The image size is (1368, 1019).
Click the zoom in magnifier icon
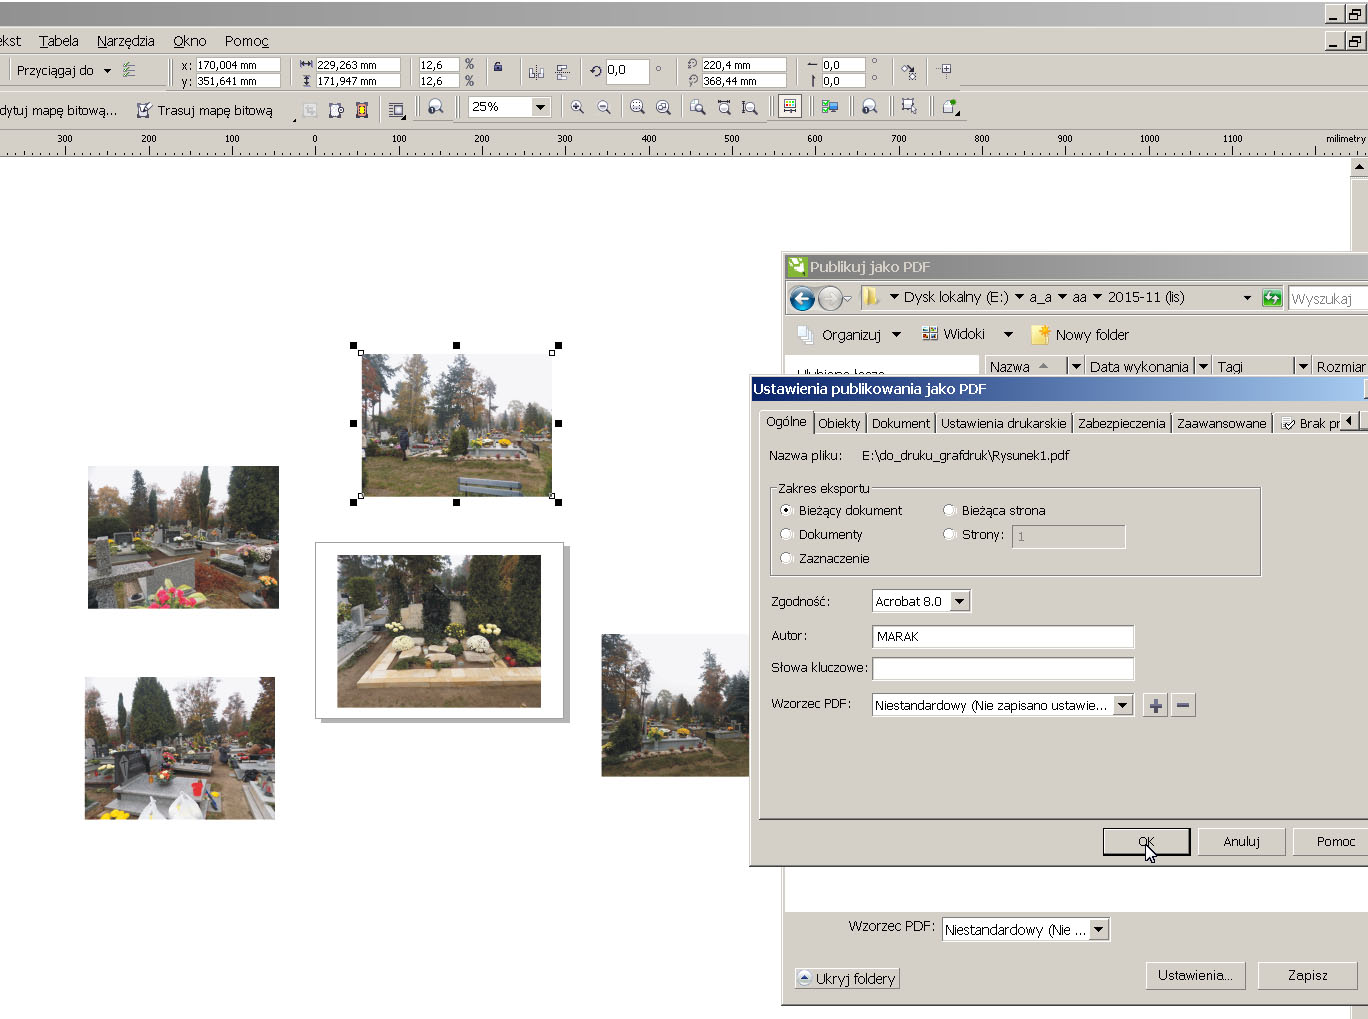577,107
